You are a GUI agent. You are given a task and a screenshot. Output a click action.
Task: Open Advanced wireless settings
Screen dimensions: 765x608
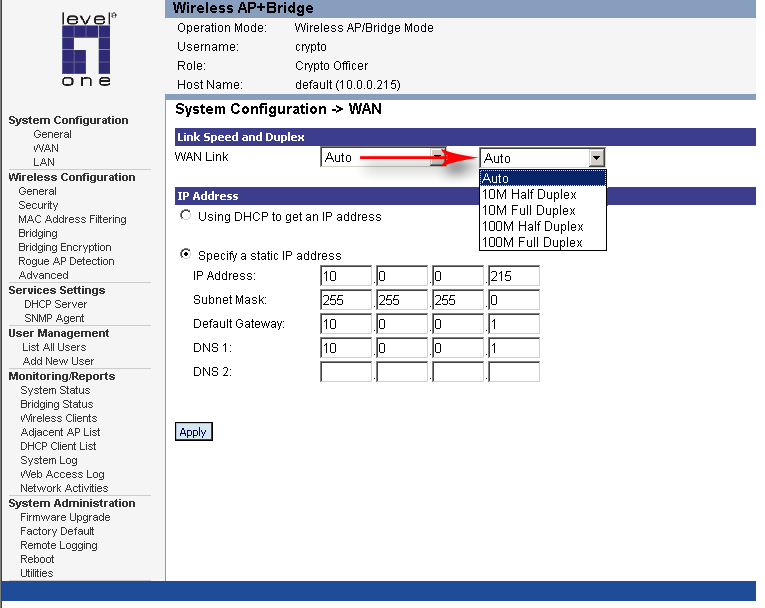43,275
